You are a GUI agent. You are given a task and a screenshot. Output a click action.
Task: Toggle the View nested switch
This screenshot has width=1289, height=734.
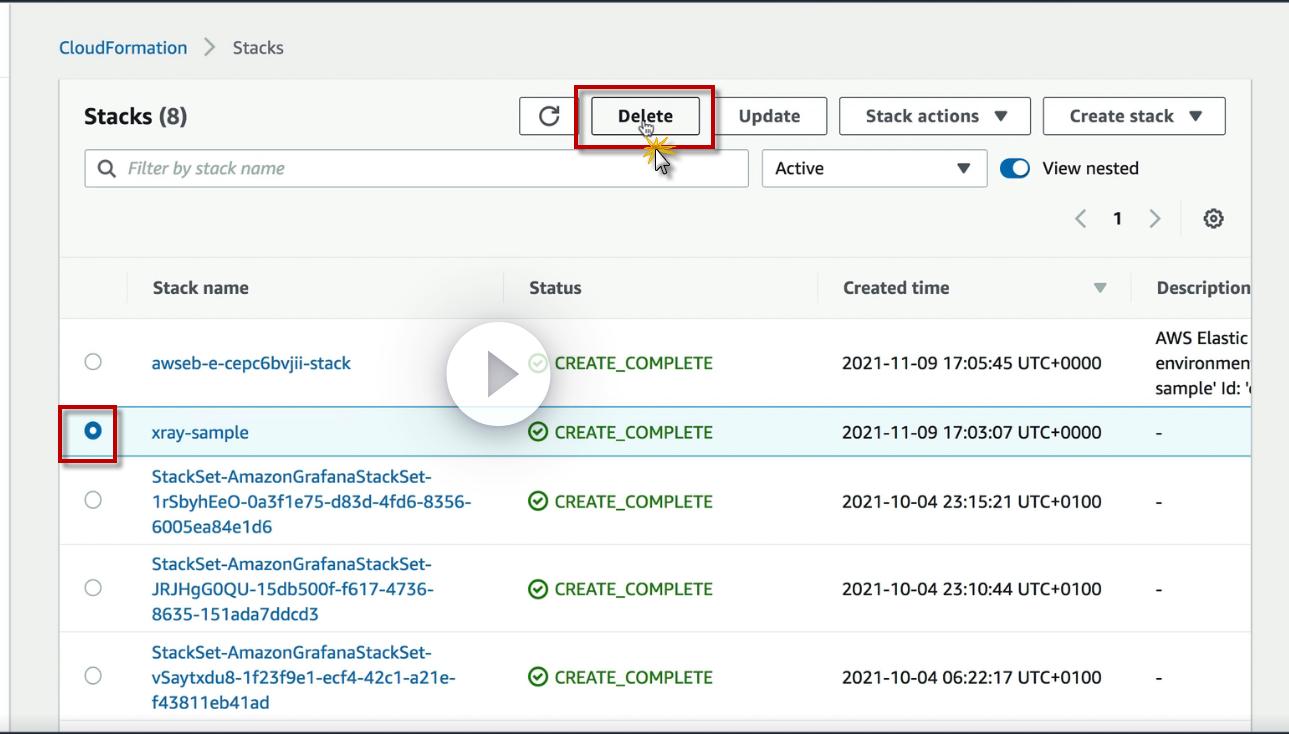click(1015, 169)
